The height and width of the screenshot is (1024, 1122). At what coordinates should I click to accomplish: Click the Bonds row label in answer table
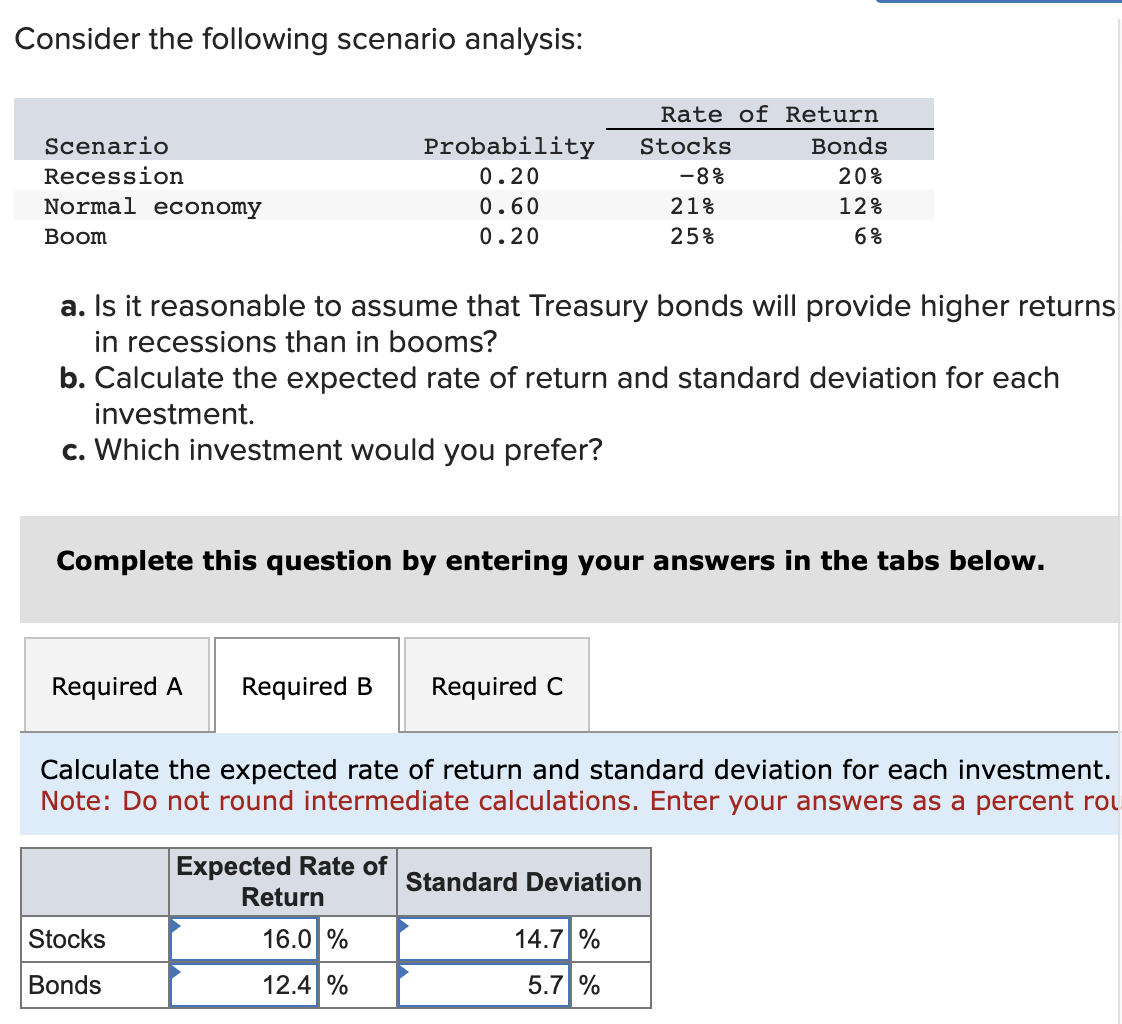(x=65, y=985)
